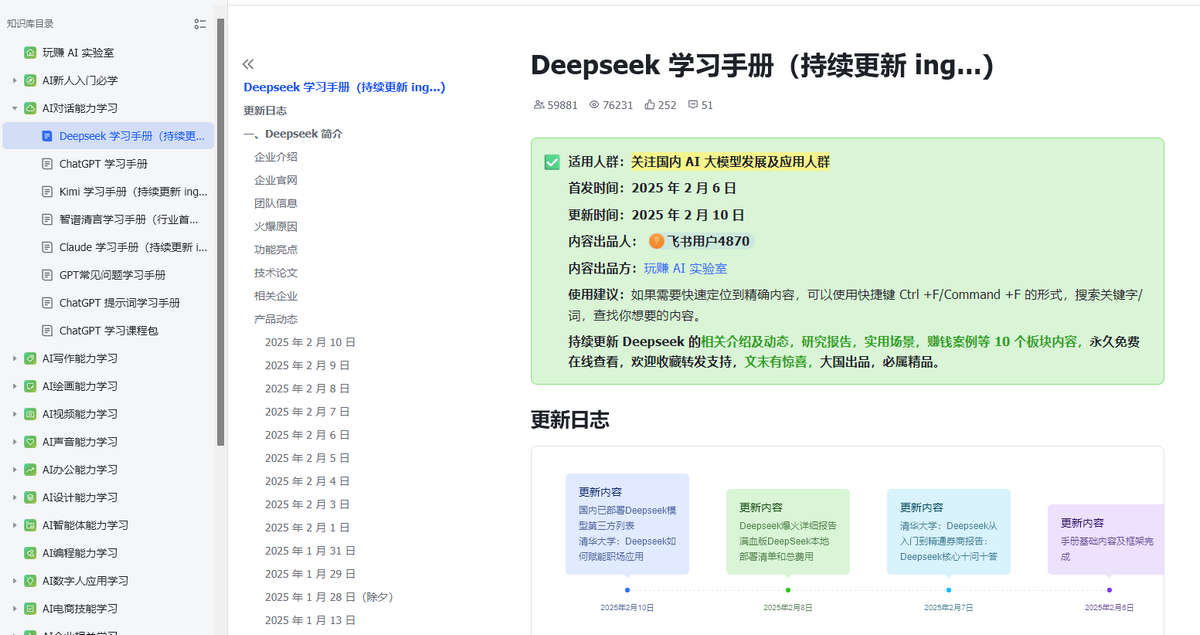
Task: Click the document icon beside ChatGPT 学习课程包
Action: pos(47,330)
